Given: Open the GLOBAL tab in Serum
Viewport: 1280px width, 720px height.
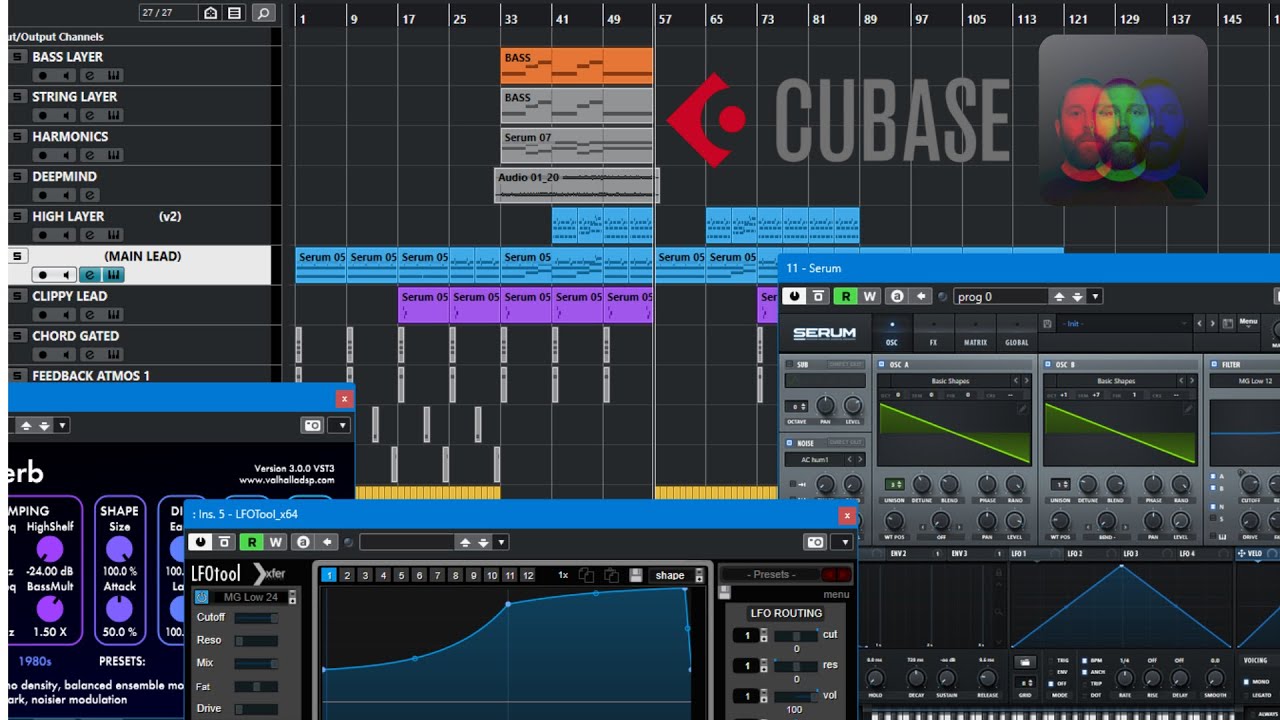Looking at the screenshot, I should tap(1016, 334).
